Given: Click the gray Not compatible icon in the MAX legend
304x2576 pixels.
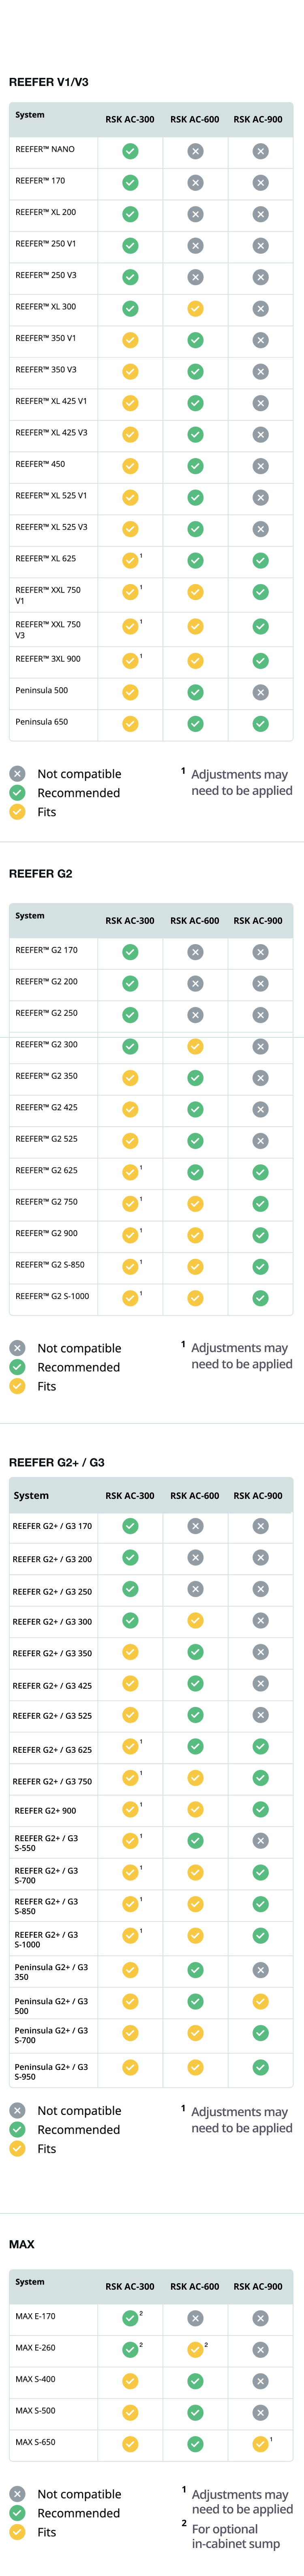Looking at the screenshot, I should (x=17, y=2494).
